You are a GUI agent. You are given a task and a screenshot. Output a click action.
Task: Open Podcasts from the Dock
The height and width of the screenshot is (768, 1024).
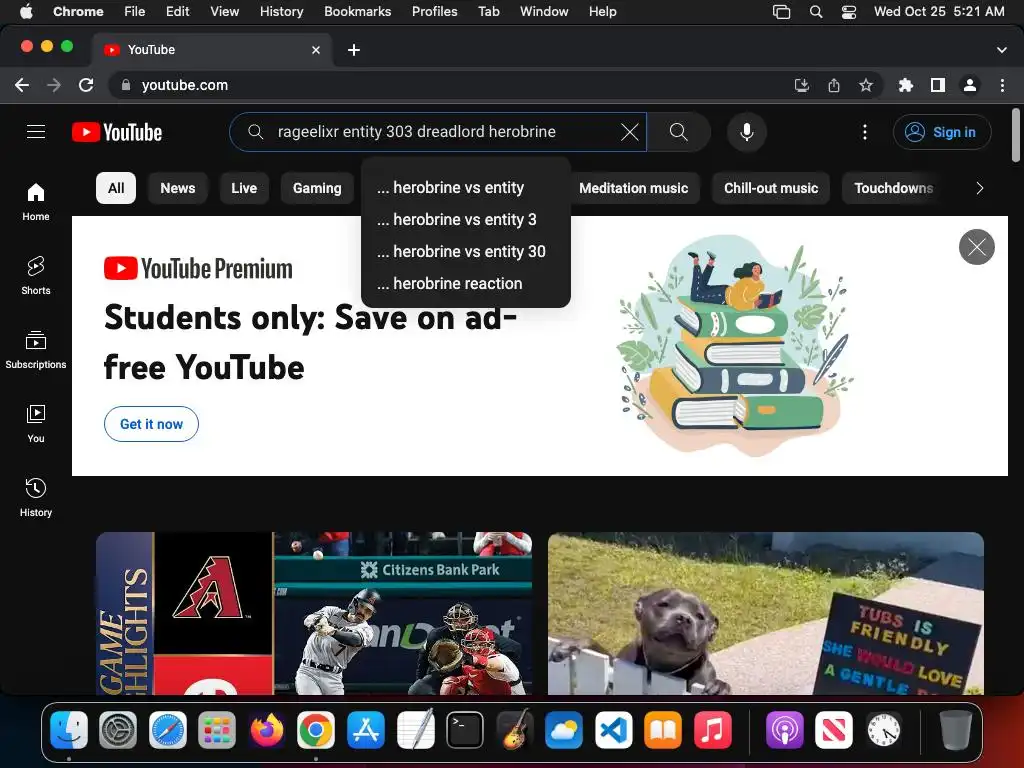pos(784,729)
